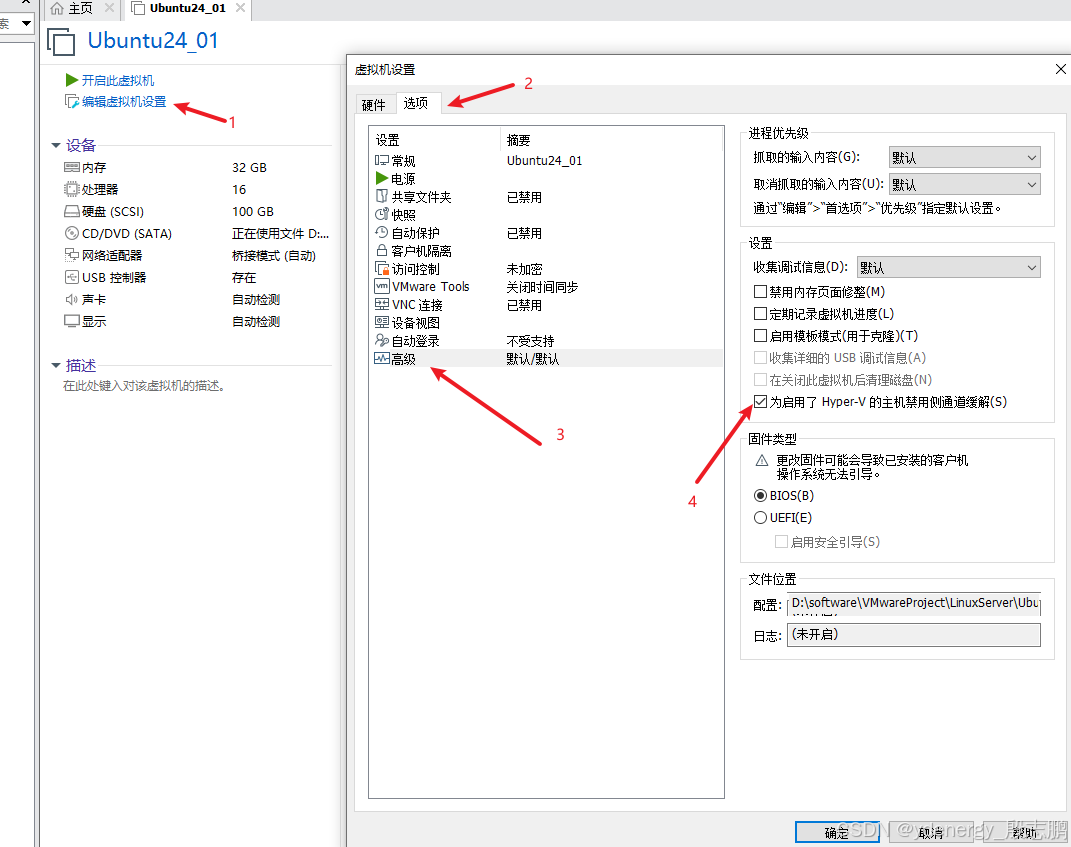Viewport: 1071px width, 847px height.
Task: Click the large Ubuntu24_01 VM title icon
Action: [61, 42]
